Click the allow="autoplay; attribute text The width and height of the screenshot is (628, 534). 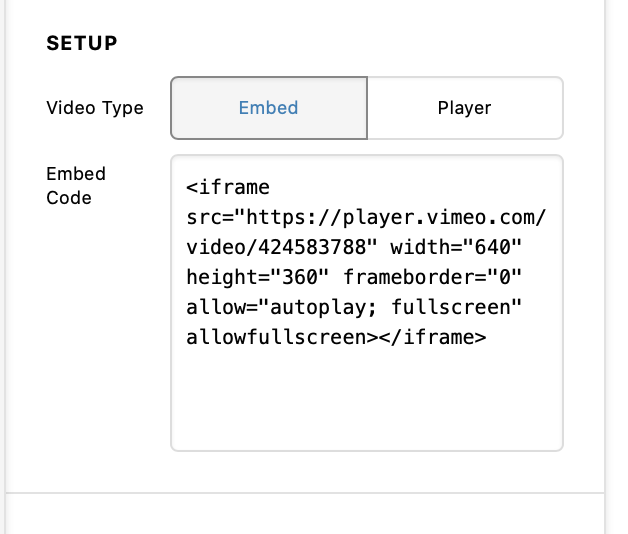pyautogui.click(x=282, y=307)
